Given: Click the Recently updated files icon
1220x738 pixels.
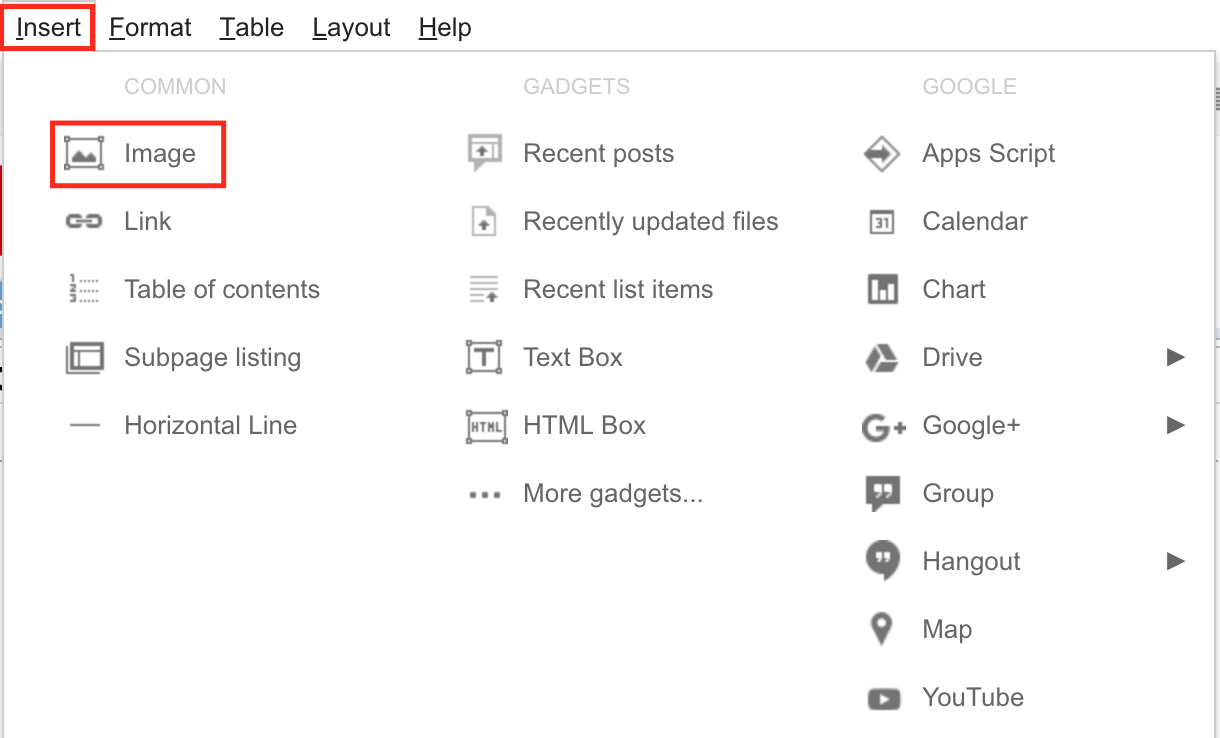Looking at the screenshot, I should (484, 221).
